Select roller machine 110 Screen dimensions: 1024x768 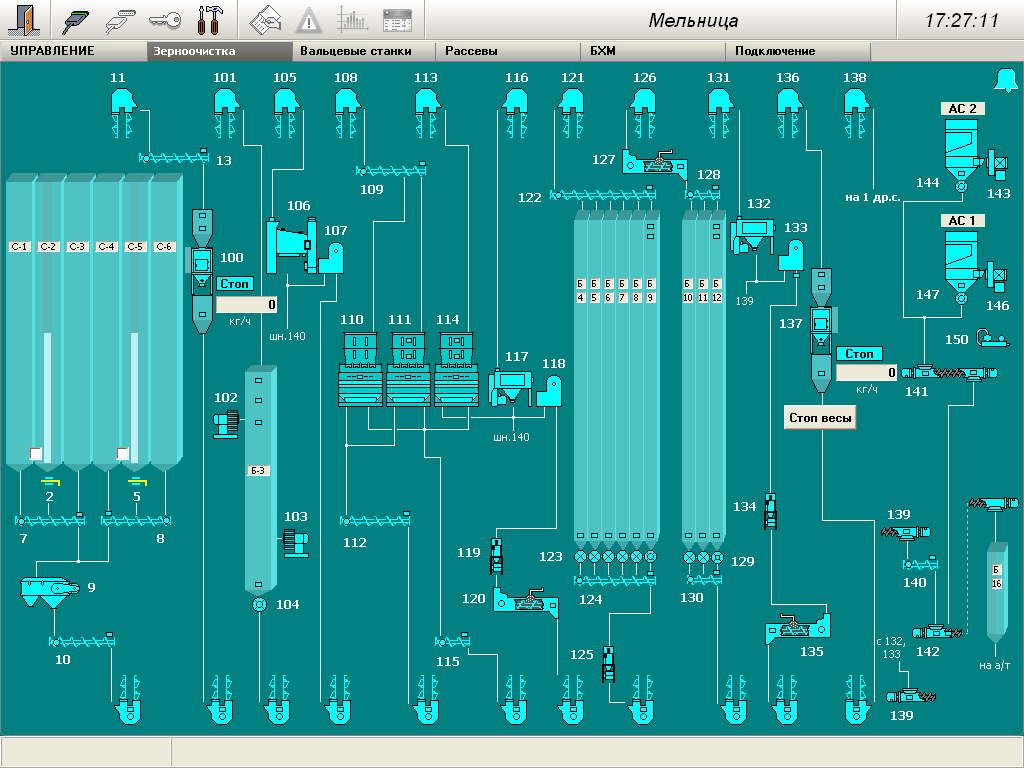click(x=359, y=368)
